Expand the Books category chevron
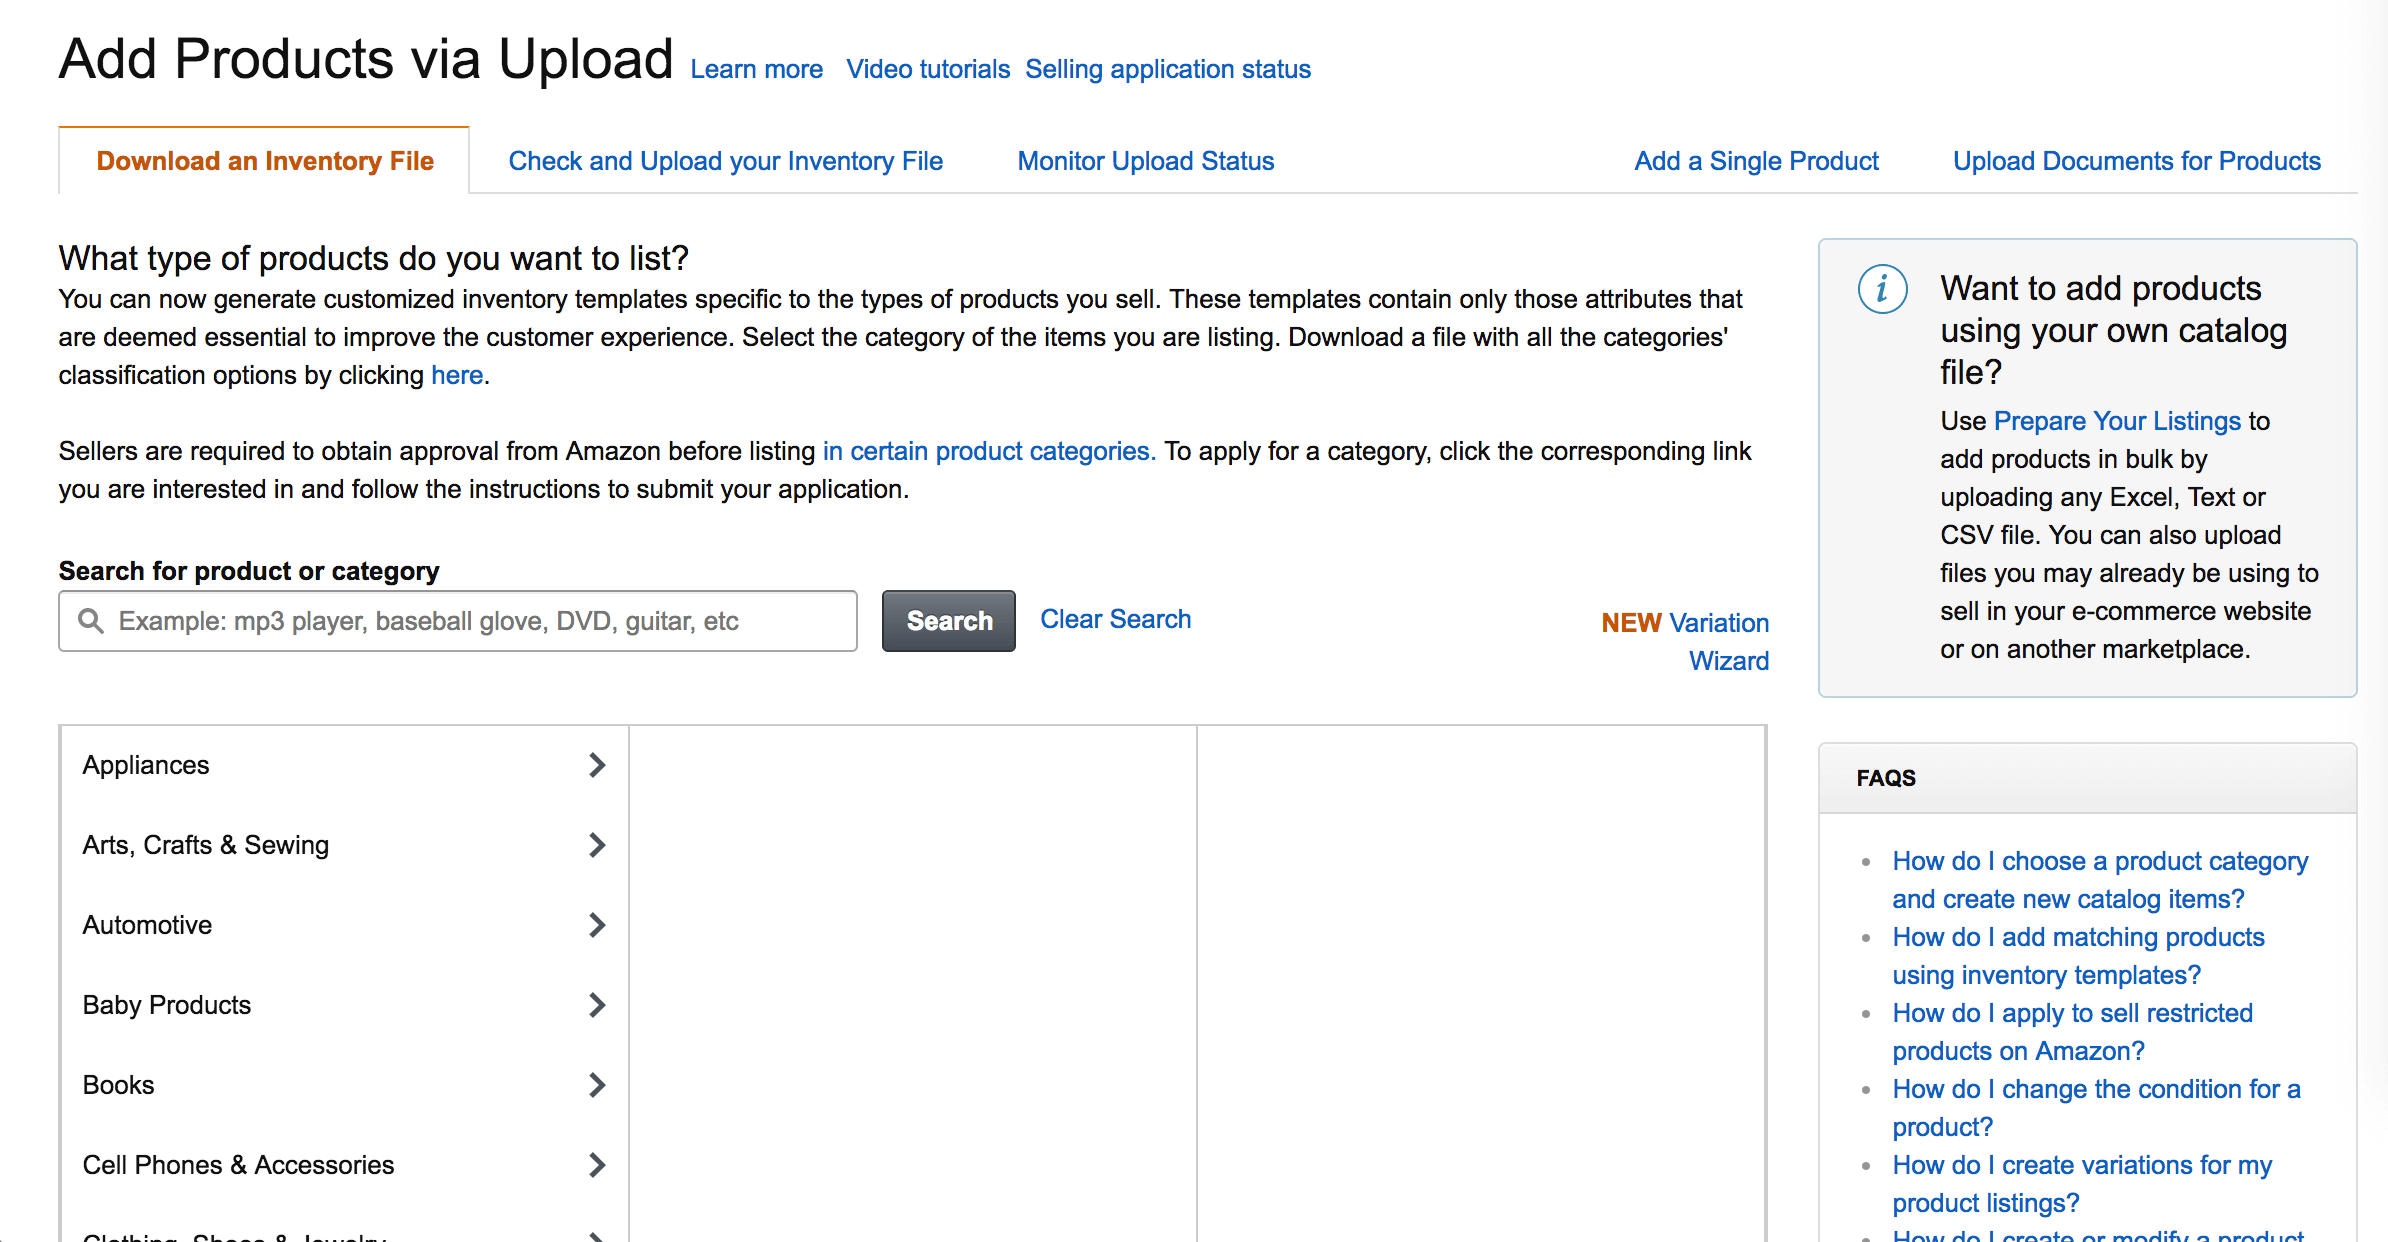 597,1085
